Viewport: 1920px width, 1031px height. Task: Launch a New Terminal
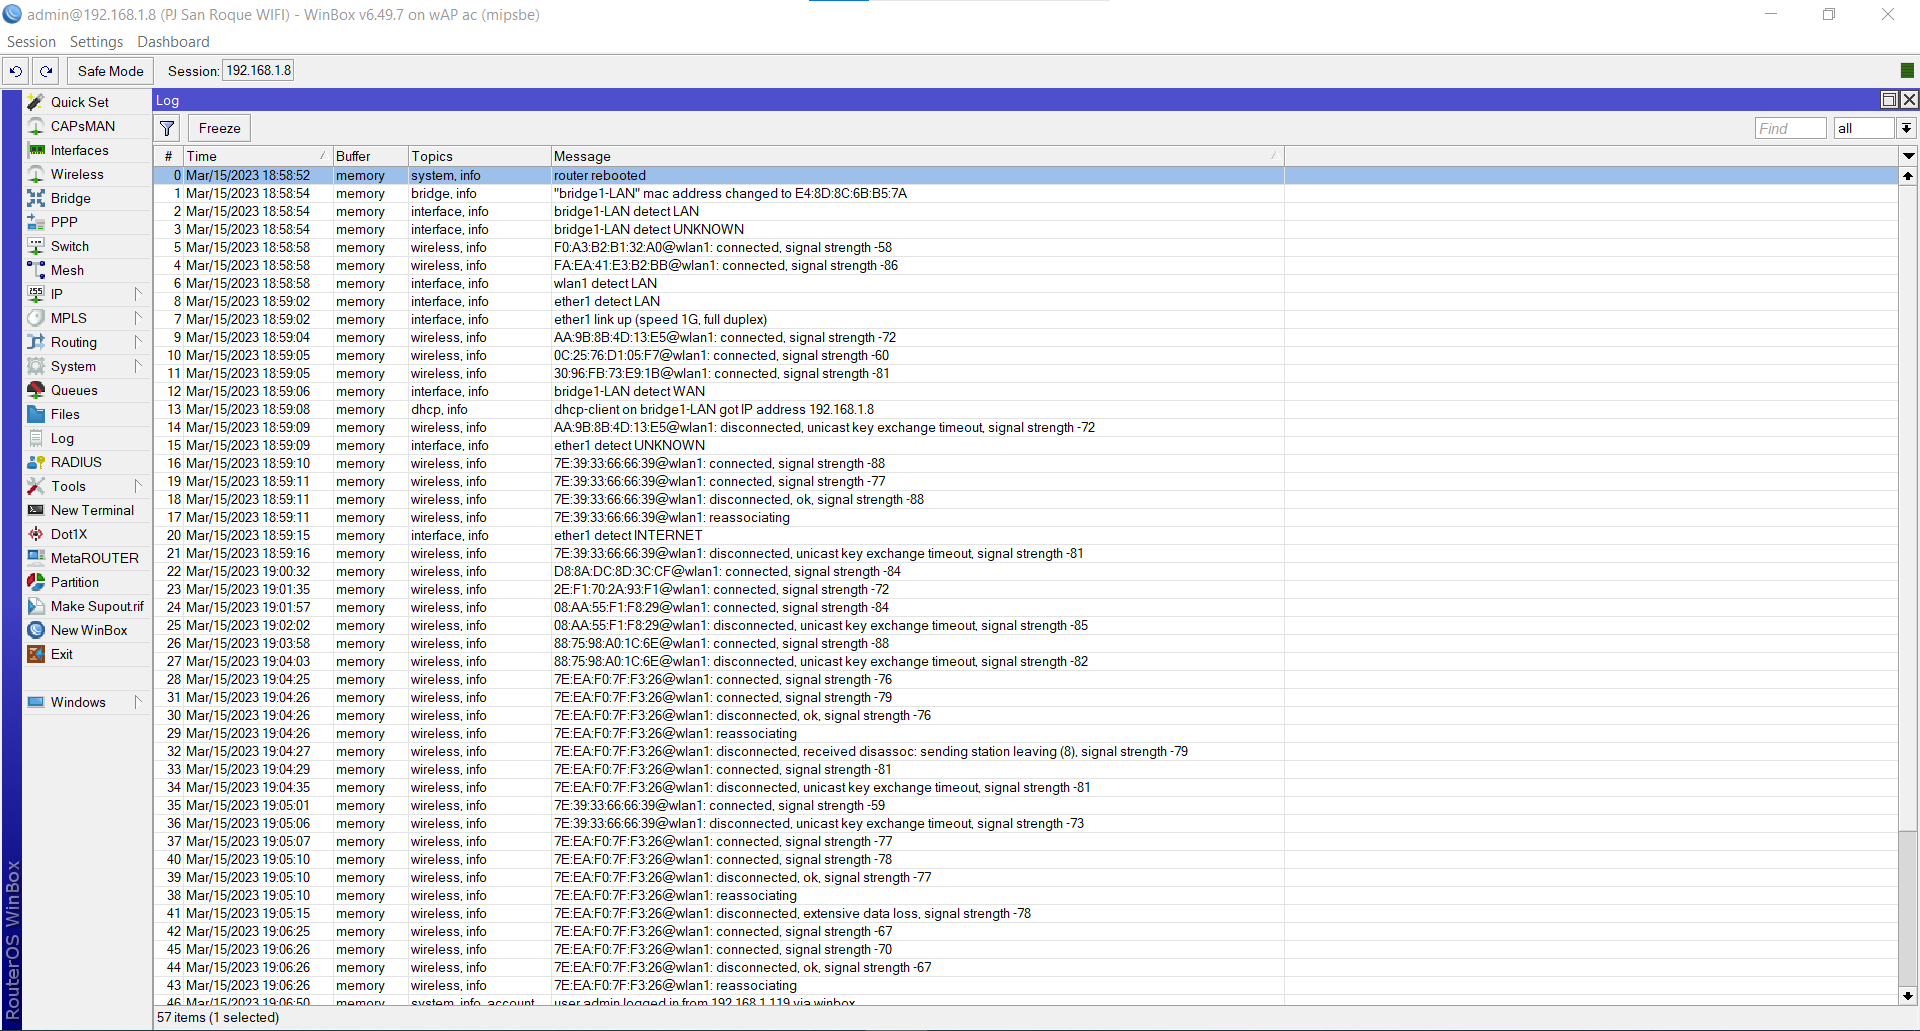tap(92, 510)
